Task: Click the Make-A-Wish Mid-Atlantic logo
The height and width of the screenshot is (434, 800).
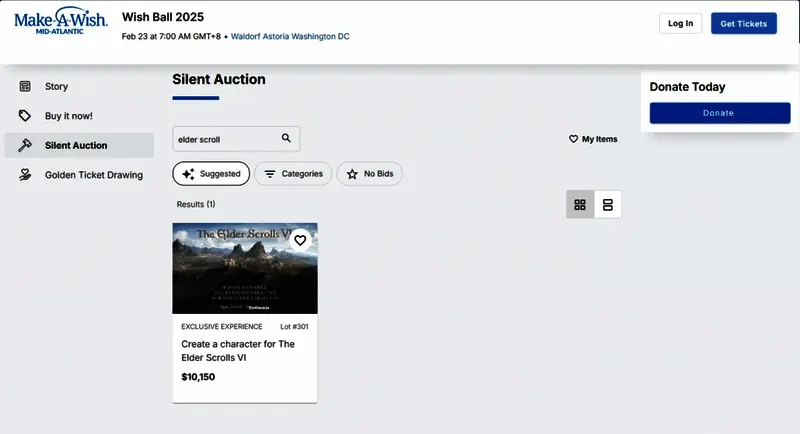Action: point(61,22)
